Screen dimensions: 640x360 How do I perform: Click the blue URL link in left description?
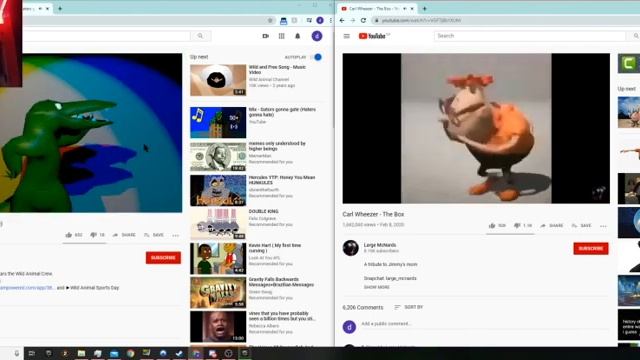click(x=27, y=288)
